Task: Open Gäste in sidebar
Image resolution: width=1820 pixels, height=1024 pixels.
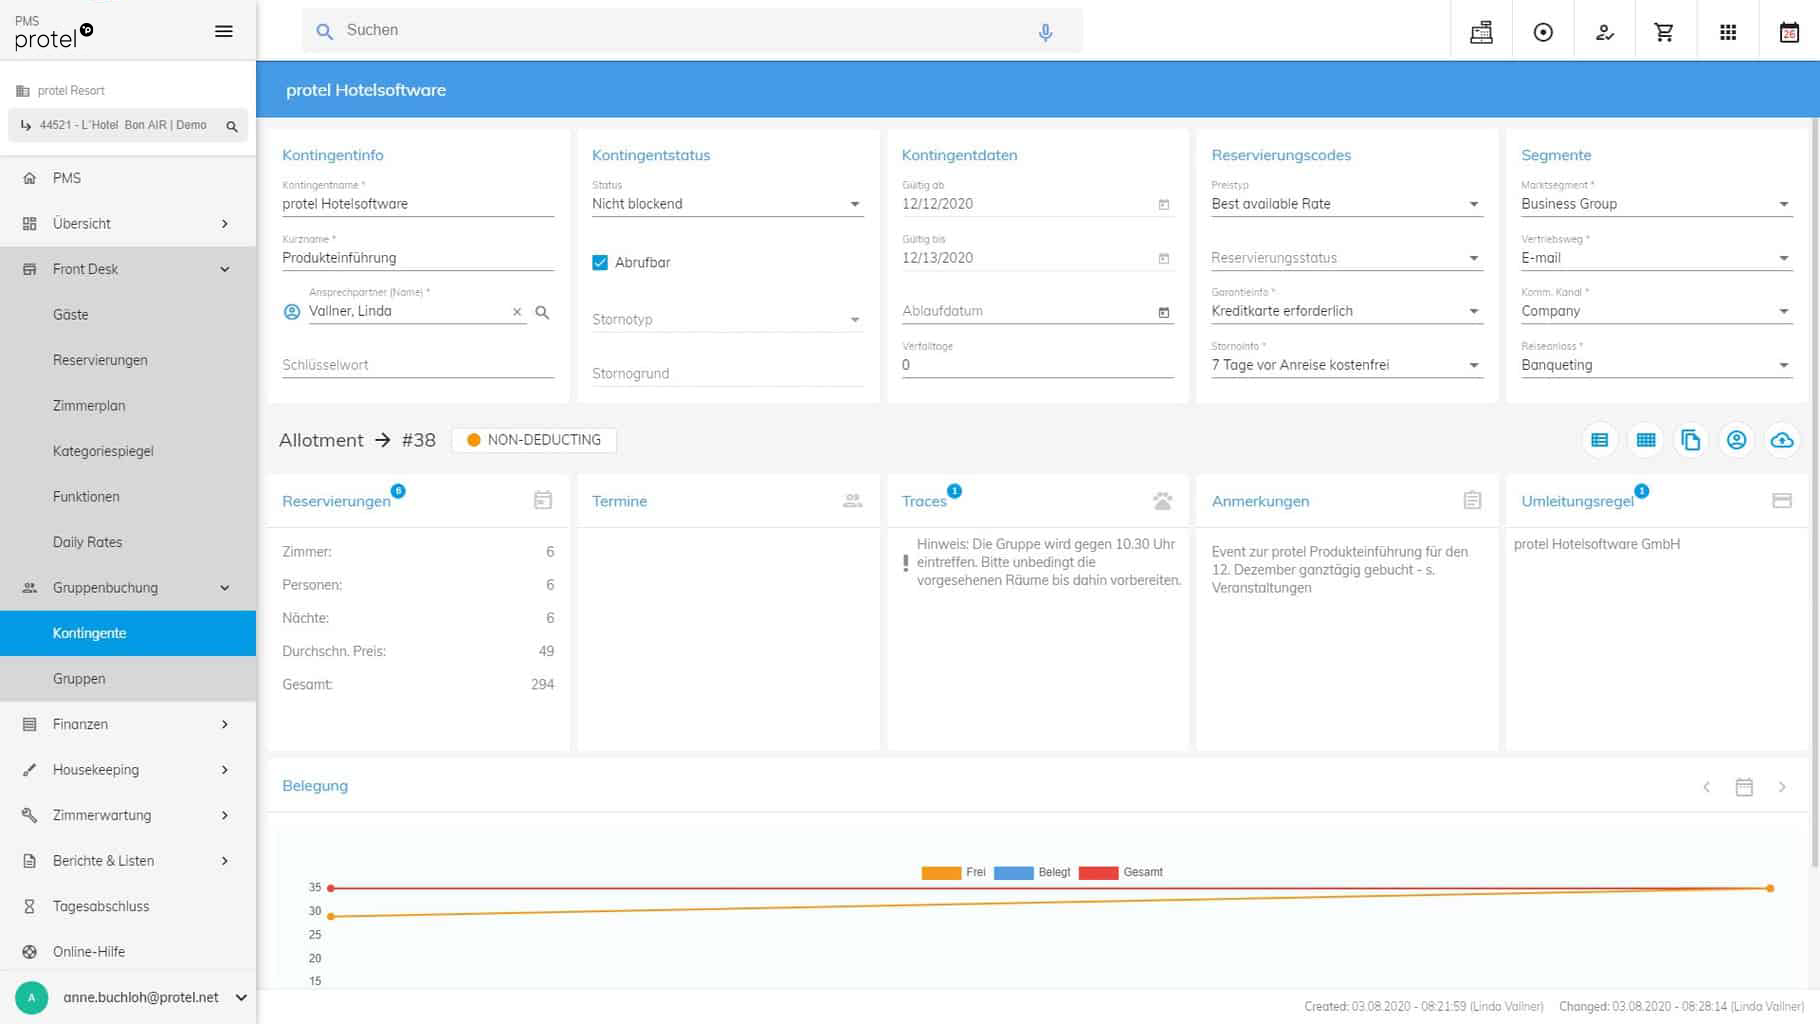Action: tap(128, 314)
